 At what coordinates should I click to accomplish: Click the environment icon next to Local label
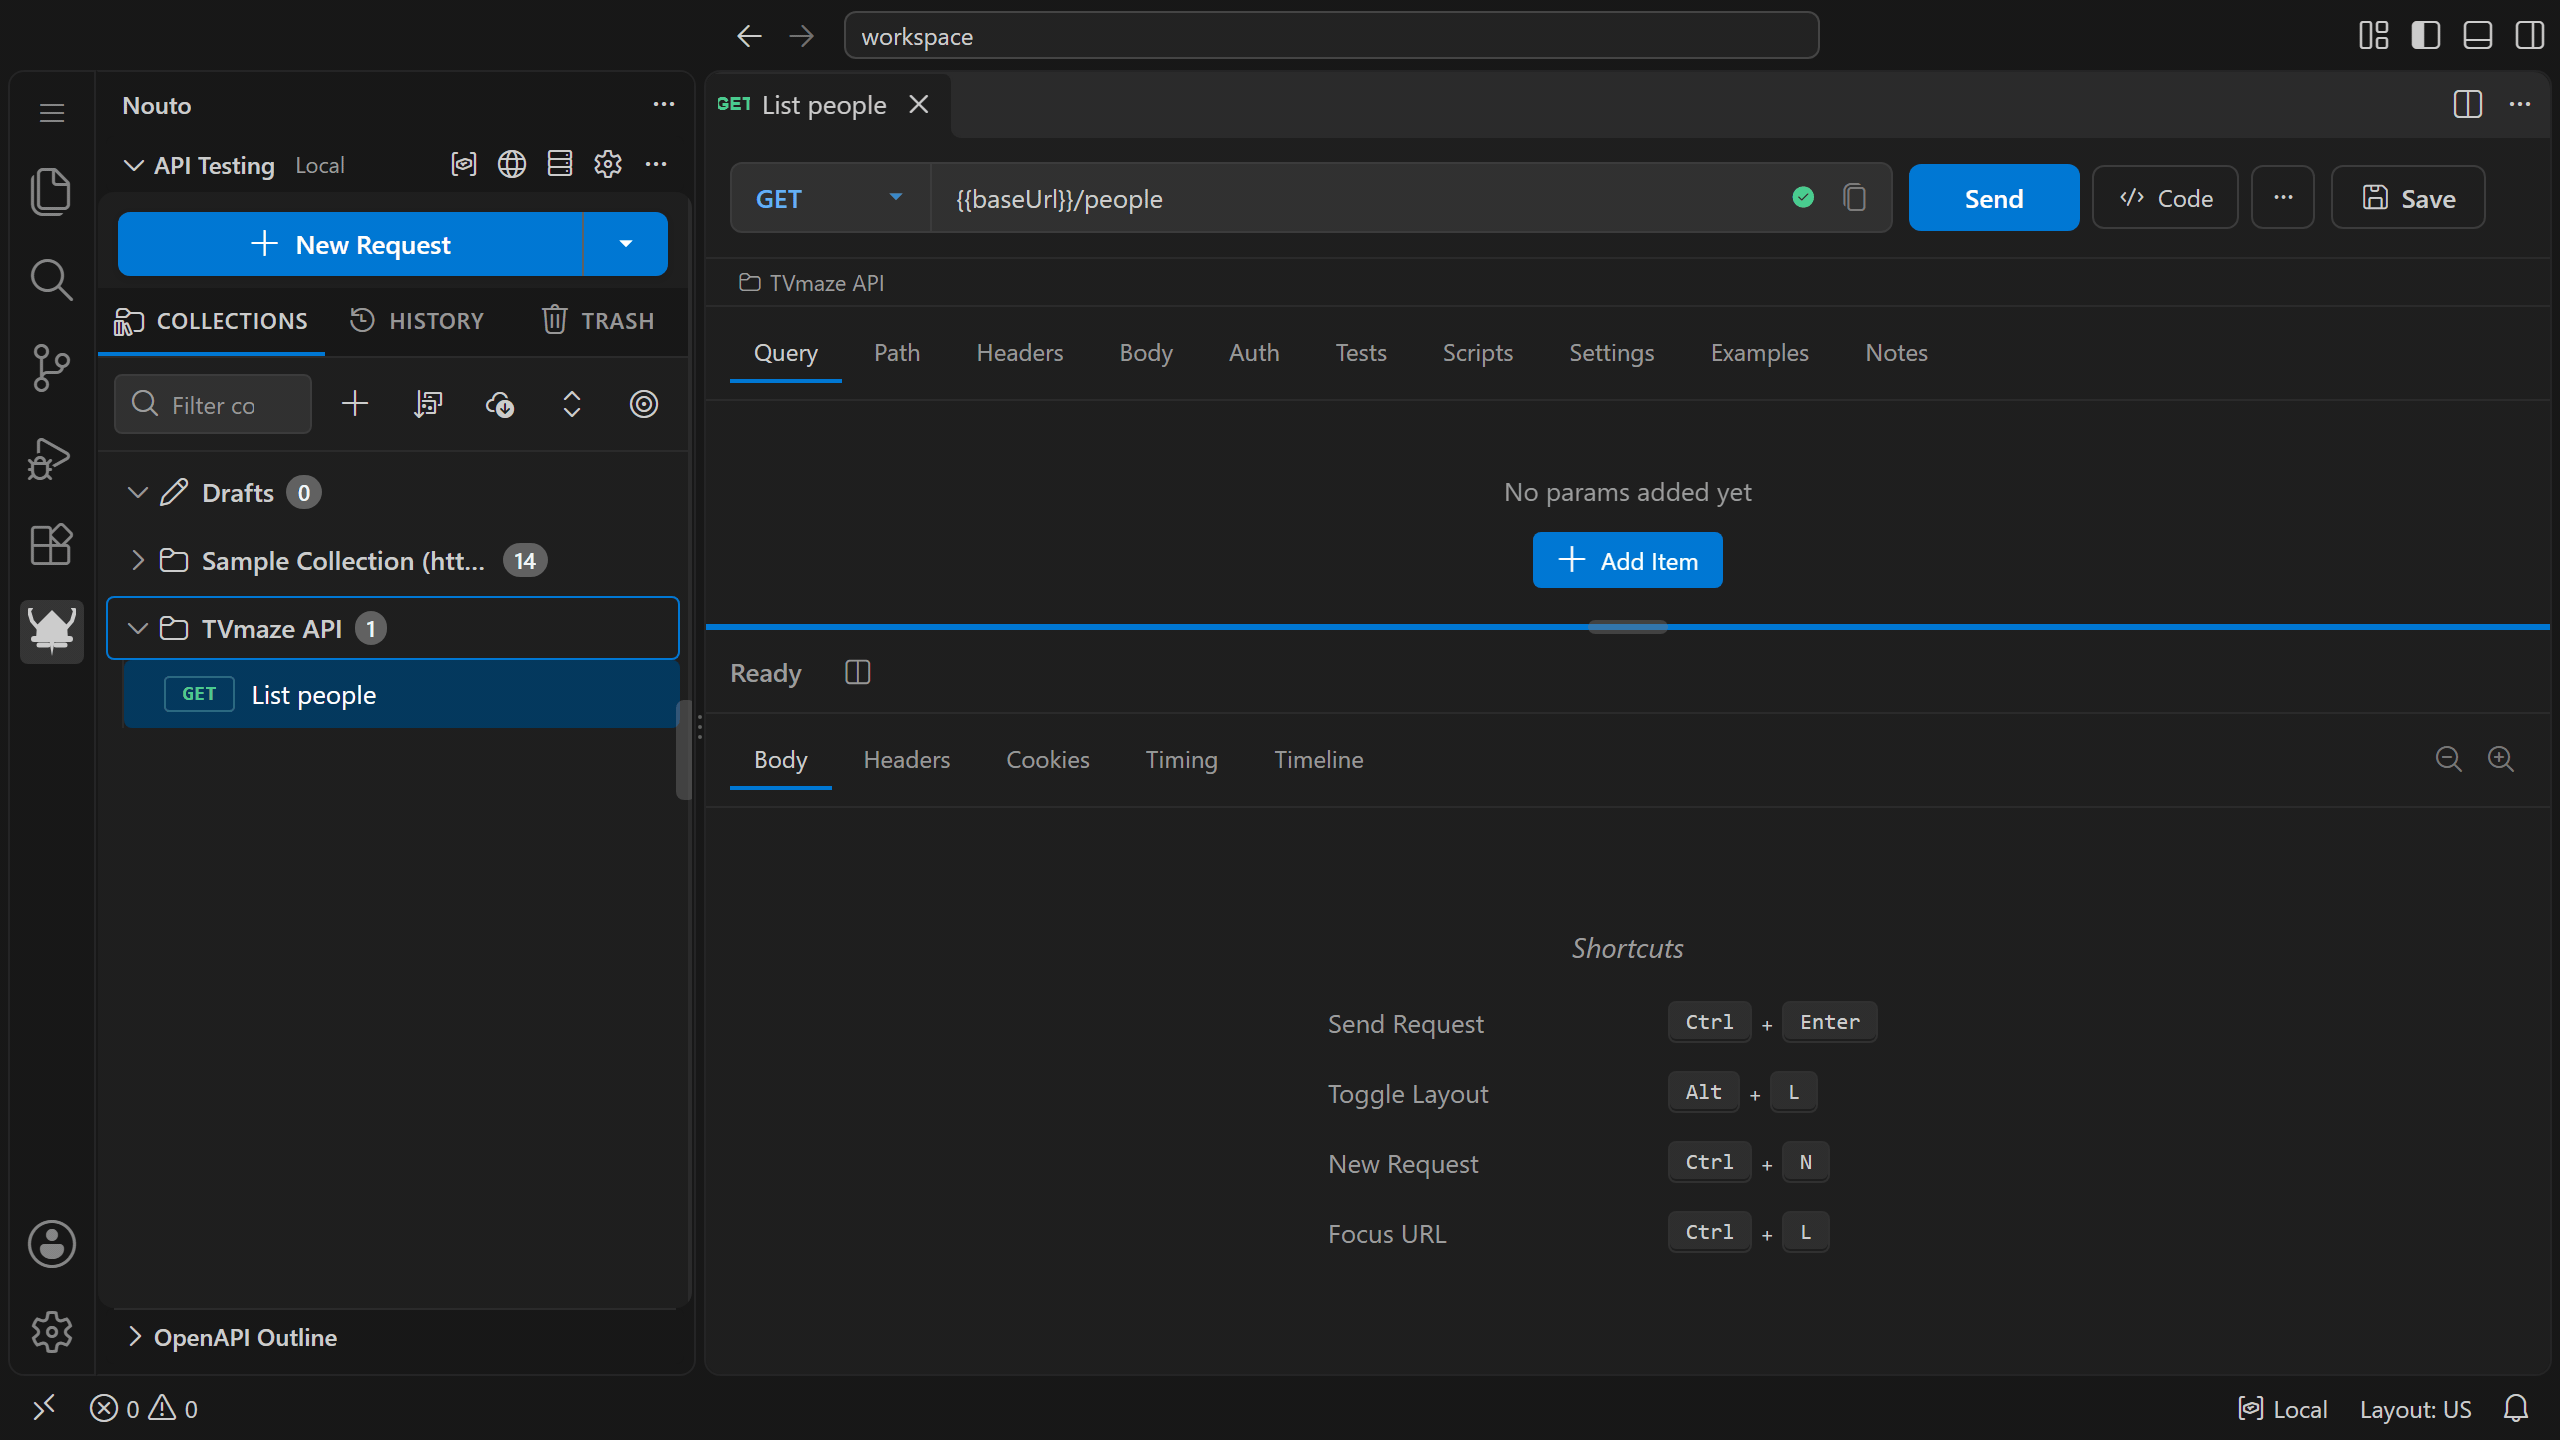click(x=464, y=164)
